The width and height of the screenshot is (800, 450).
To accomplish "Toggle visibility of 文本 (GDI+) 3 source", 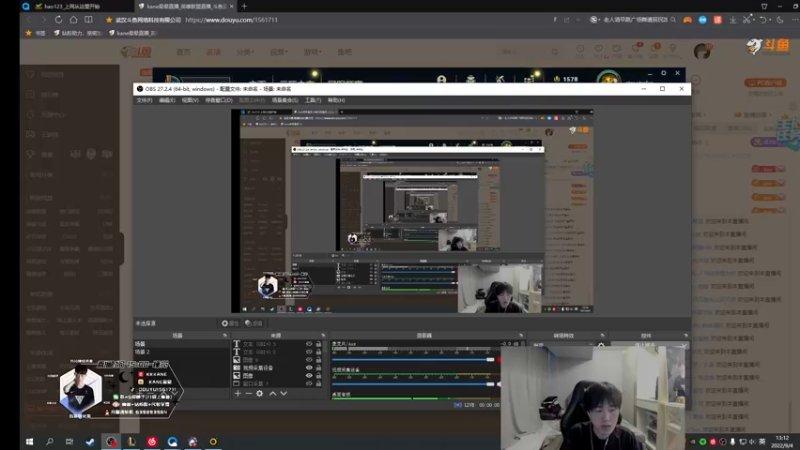I will pos(309,344).
